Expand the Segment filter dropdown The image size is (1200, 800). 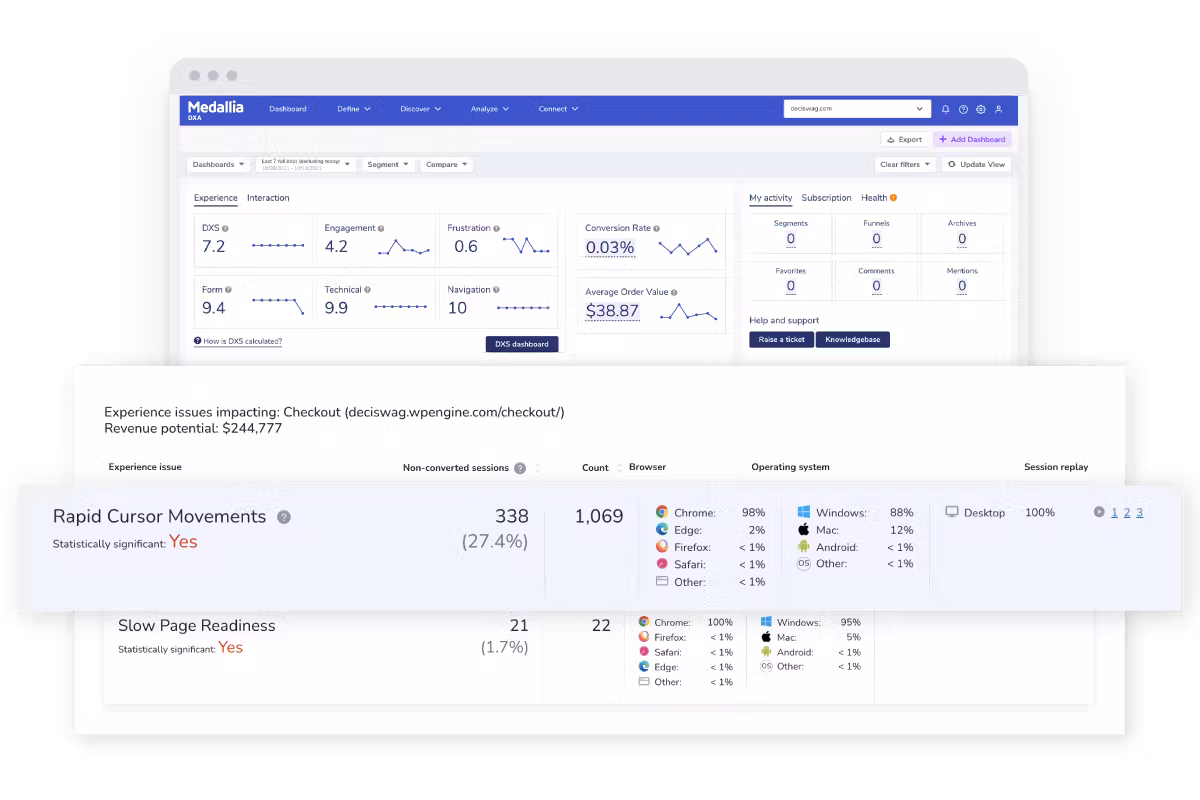click(388, 165)
